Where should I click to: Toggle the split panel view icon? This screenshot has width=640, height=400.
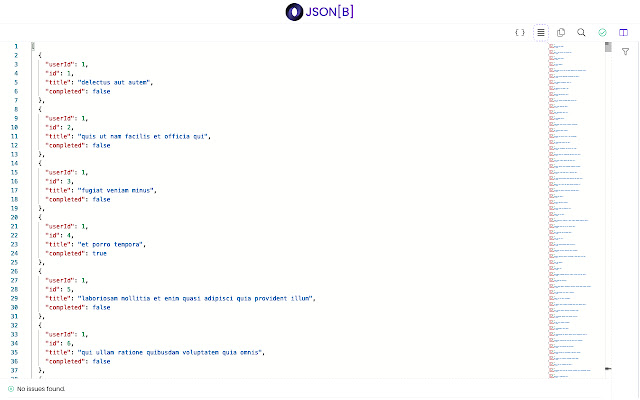(623, 32)
